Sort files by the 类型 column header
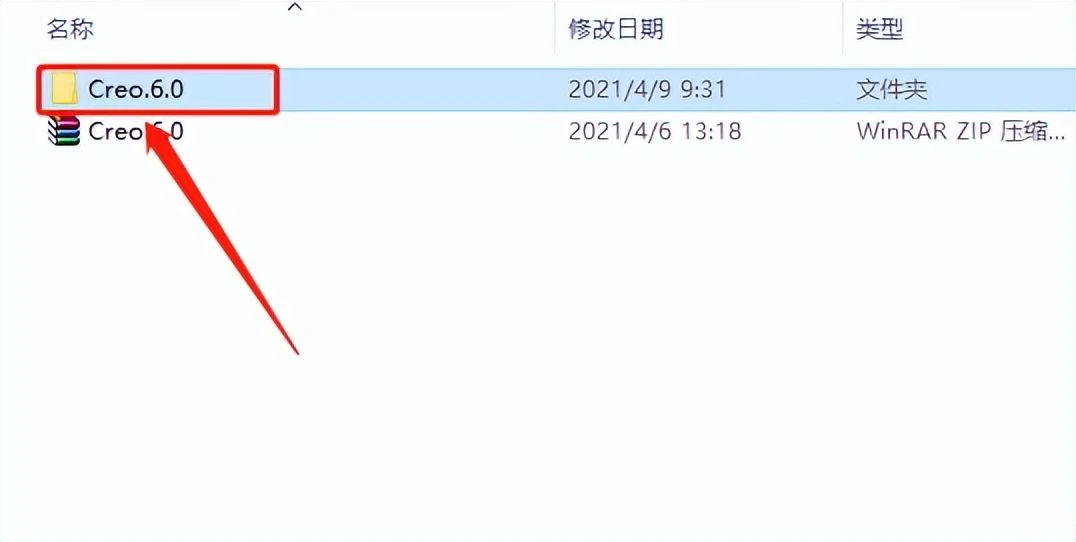The height and width of the screenshot is (542, 1076). [x=879, y=30]
